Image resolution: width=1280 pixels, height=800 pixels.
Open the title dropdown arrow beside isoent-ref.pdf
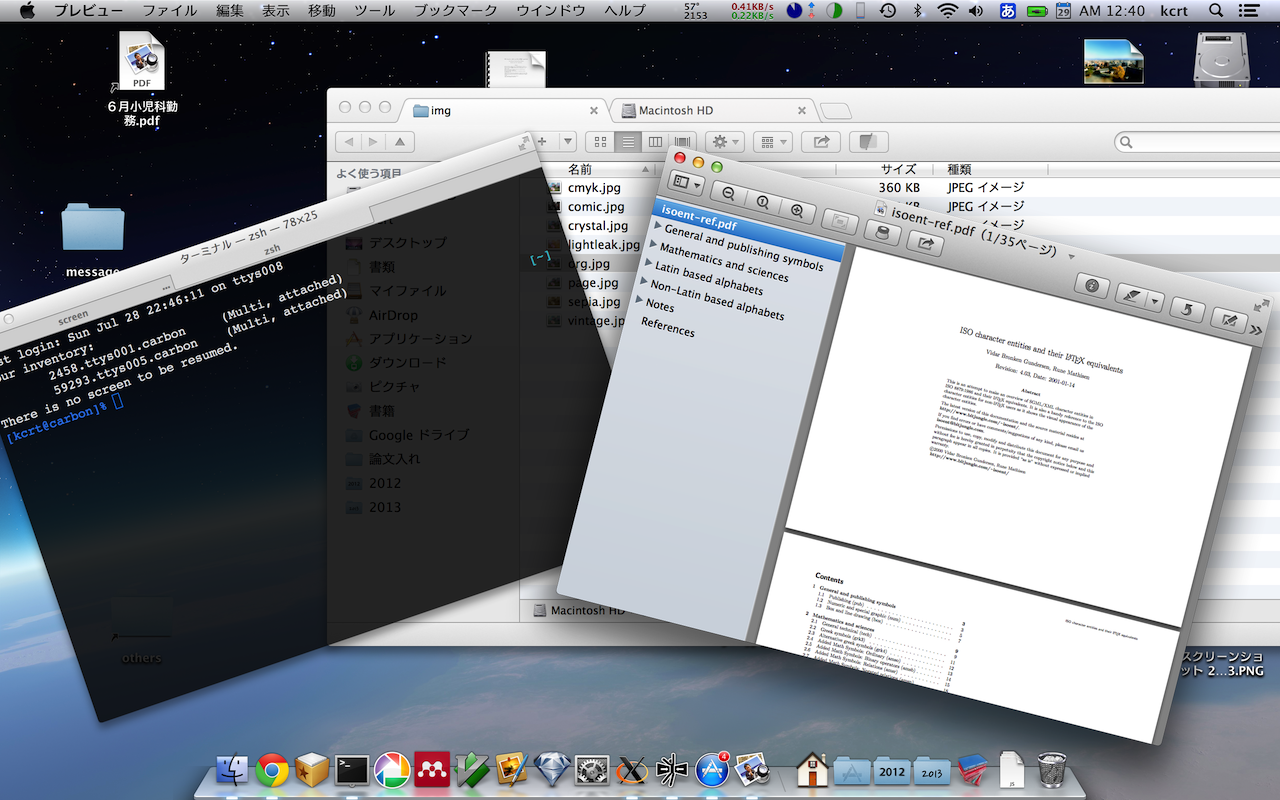(1071, 256)
